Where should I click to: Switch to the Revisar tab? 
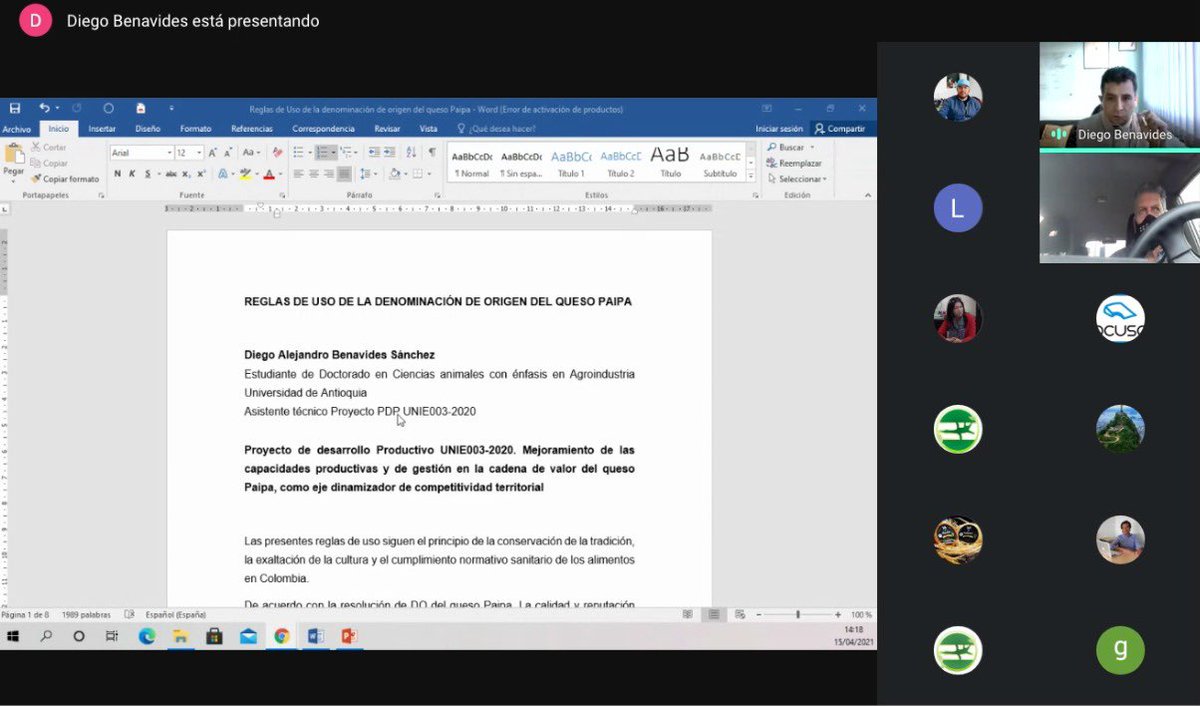[x=387, y=129]
